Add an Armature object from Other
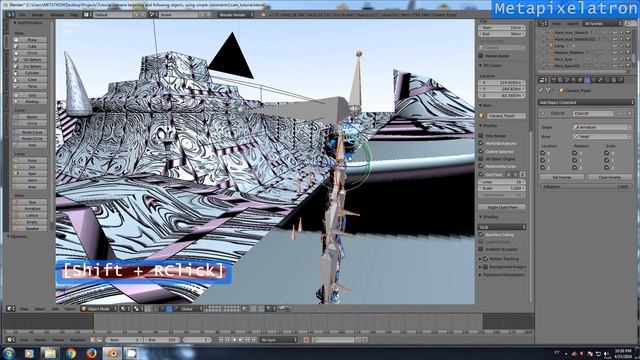This screenshot has width=640, height=360. click(x=30, y=209)
